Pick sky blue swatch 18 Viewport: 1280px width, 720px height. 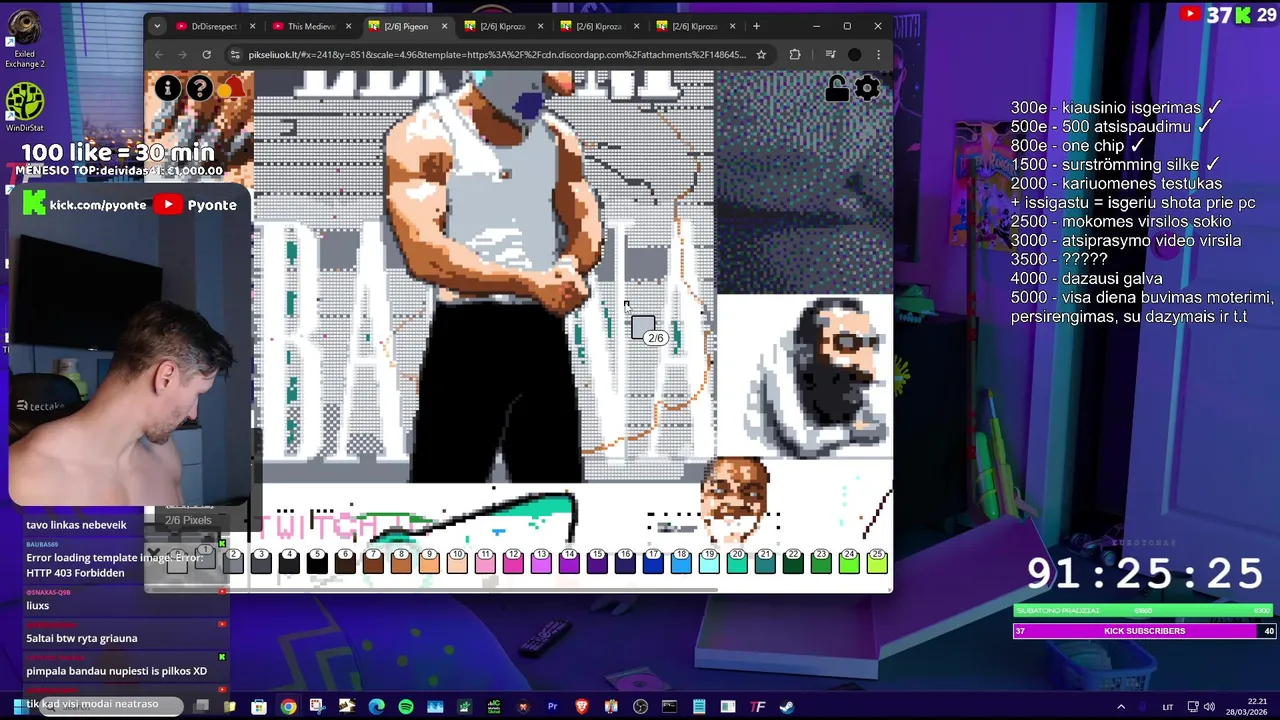coord(681,561)
